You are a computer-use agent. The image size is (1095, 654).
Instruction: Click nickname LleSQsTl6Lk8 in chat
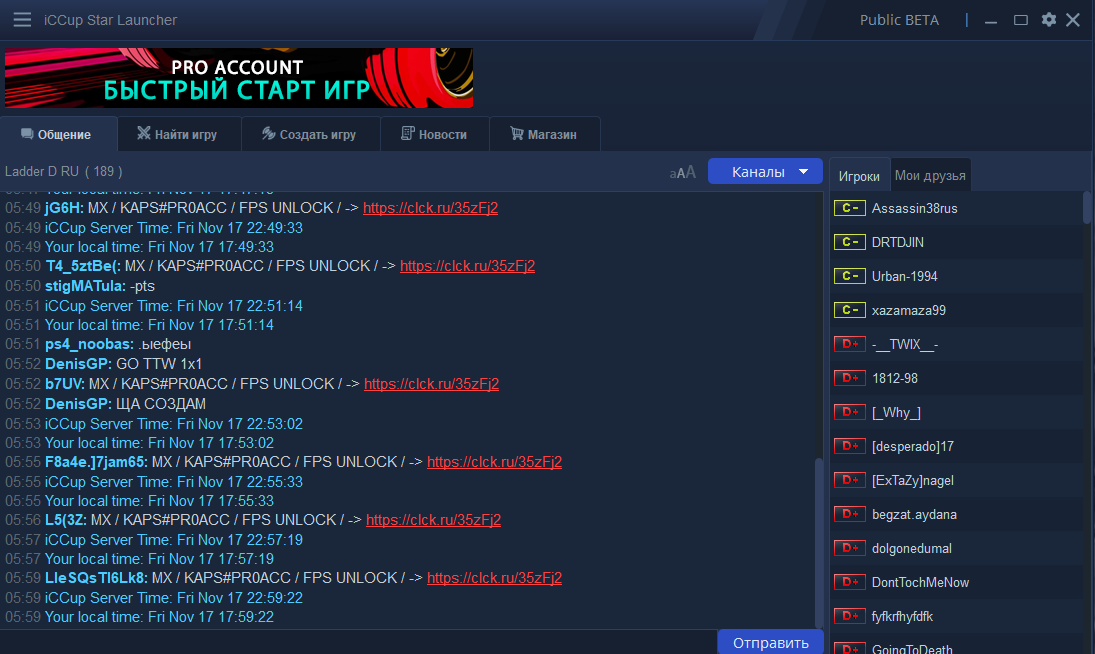(96, 578)
